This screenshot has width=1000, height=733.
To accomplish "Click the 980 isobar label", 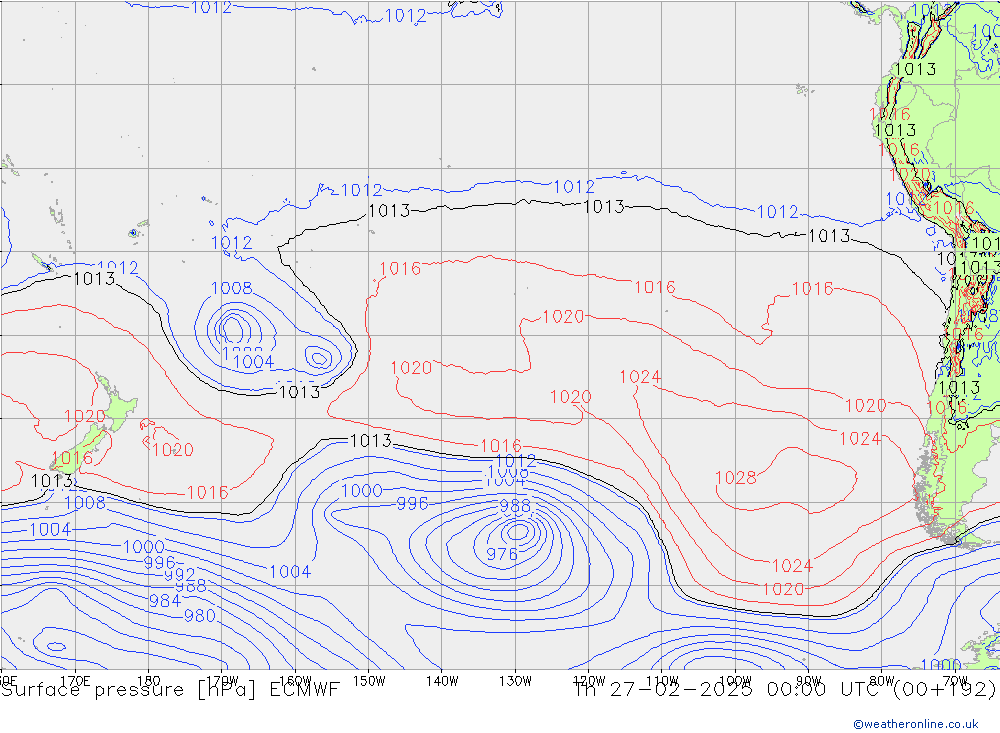I will [x=200, y=616].
